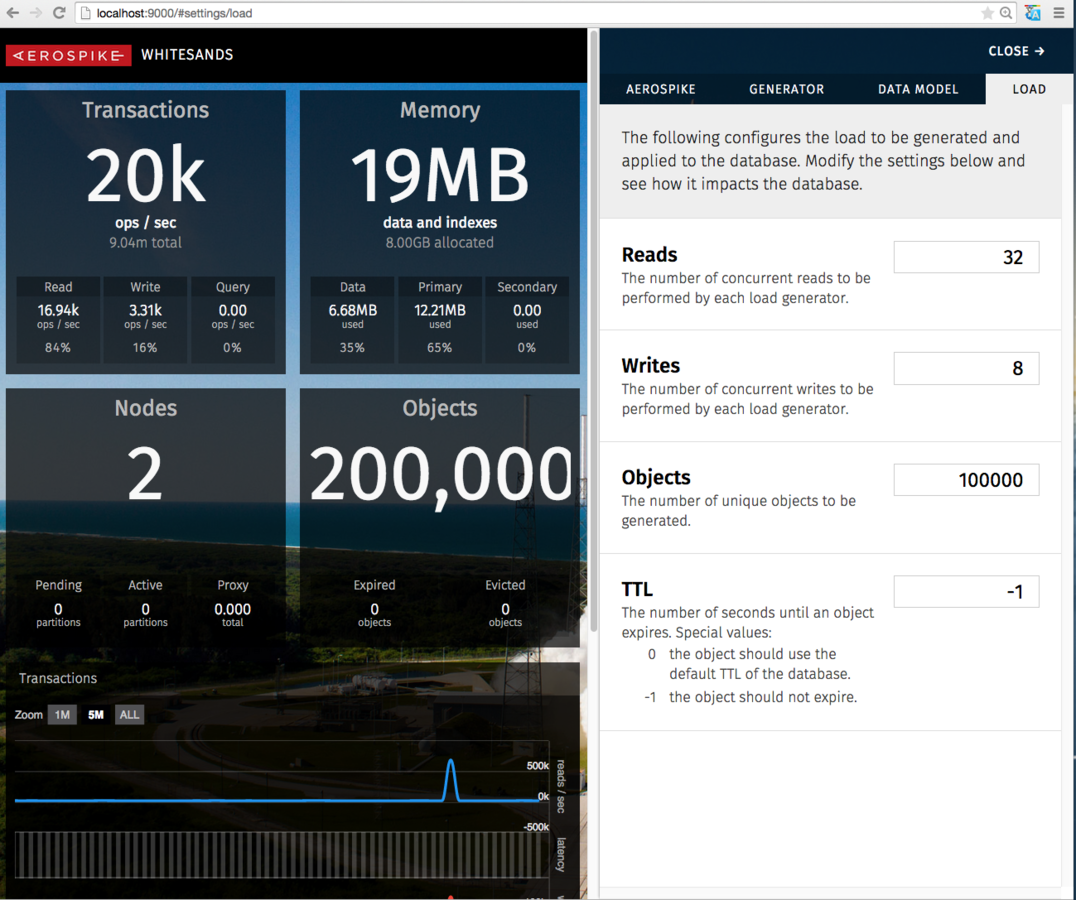Click the Reads input field

(x=966, y=257)
